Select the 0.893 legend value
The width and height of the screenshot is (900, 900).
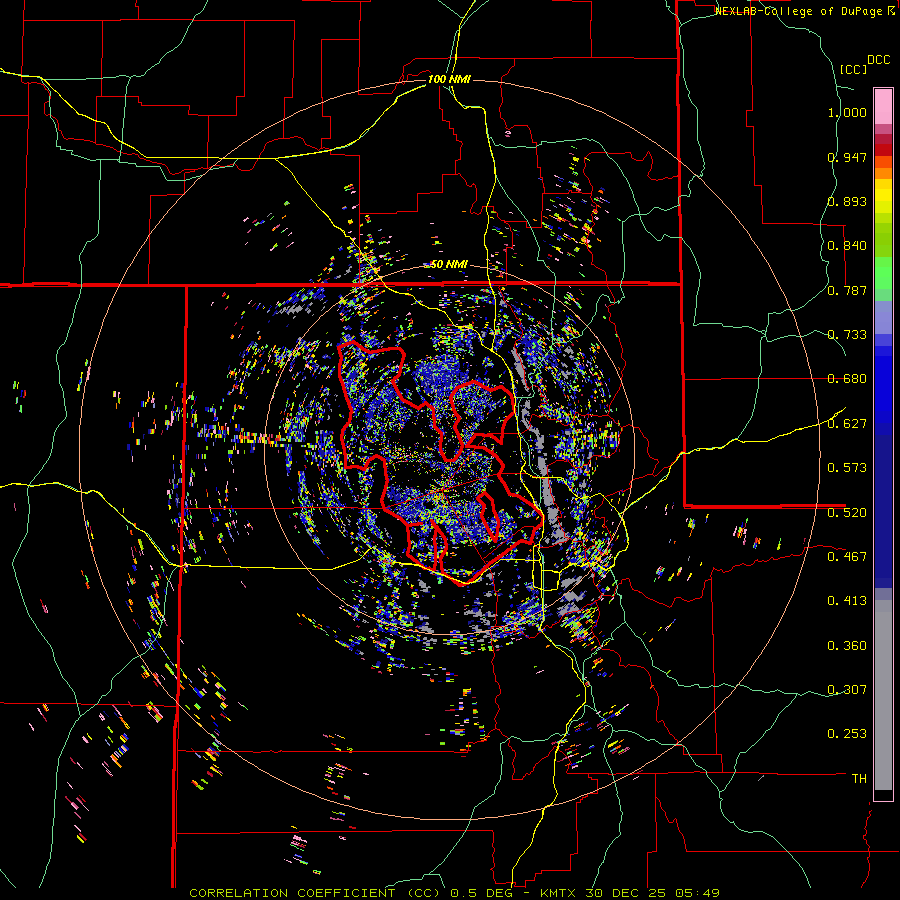click(847, 201)
